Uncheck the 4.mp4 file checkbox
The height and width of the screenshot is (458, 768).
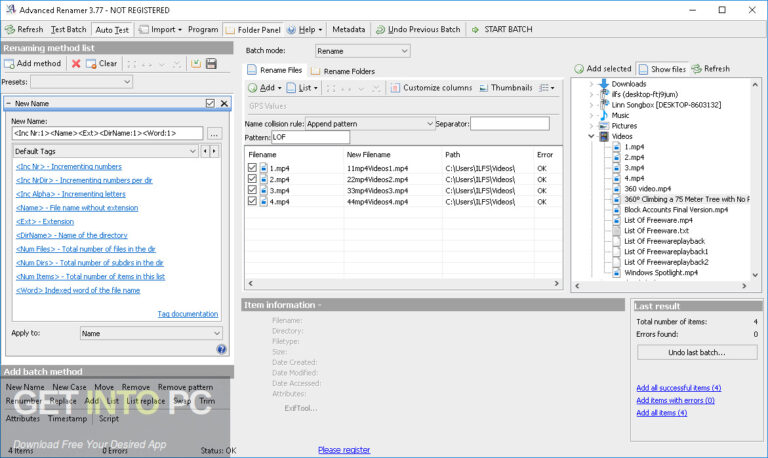click(252, 201)
